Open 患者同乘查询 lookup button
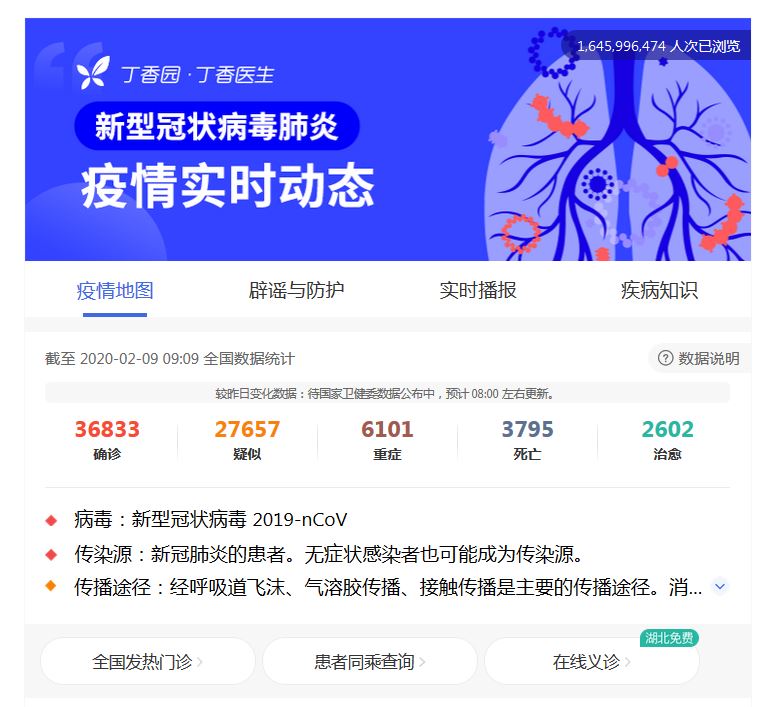775x707 pixels. click(x=370, y=661)
